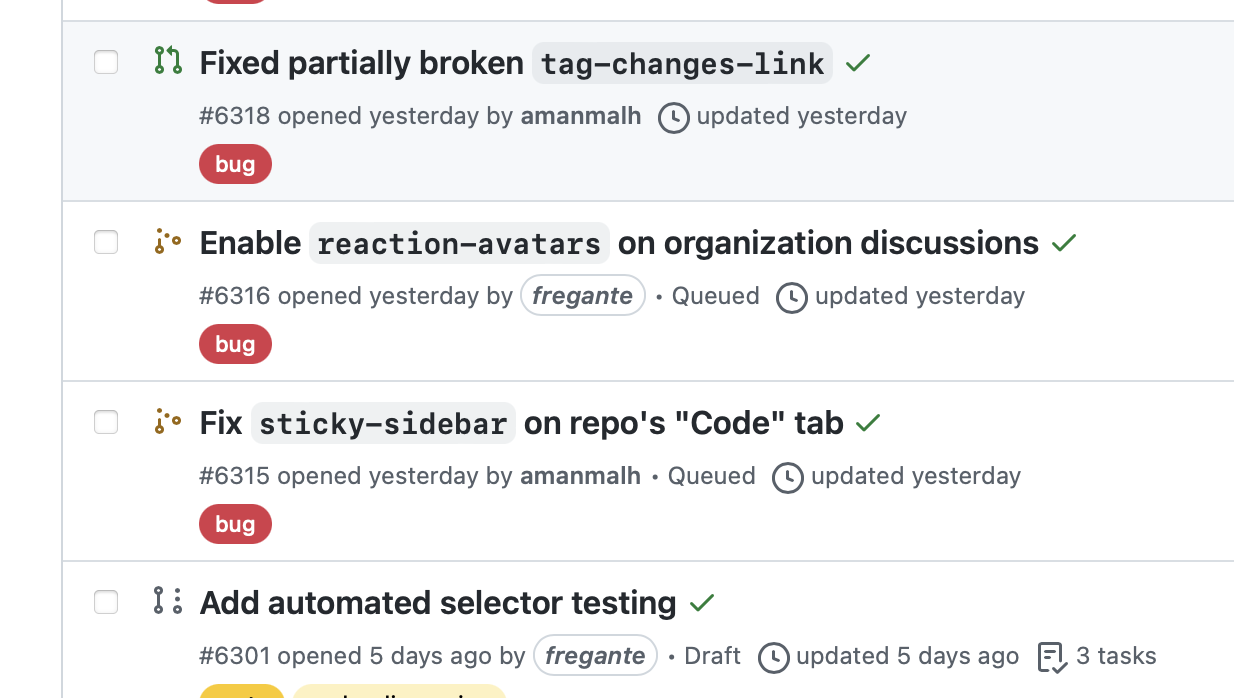Select the bug label under the tag-changes-link PR
This screenshot has width=1234, height=698.
point(235,163)
